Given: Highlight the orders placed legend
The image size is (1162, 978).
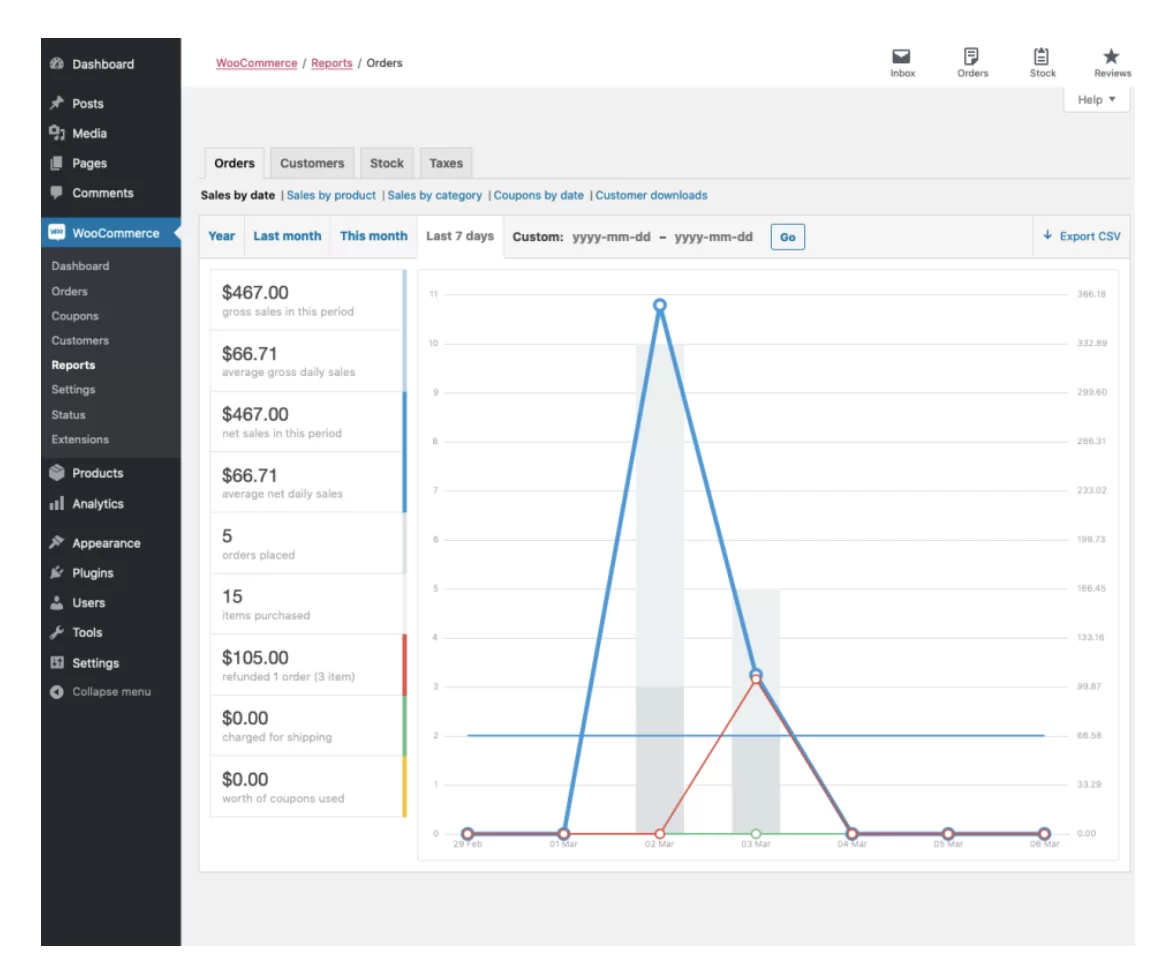Looking at the screenshot, I should pos(308,543).
